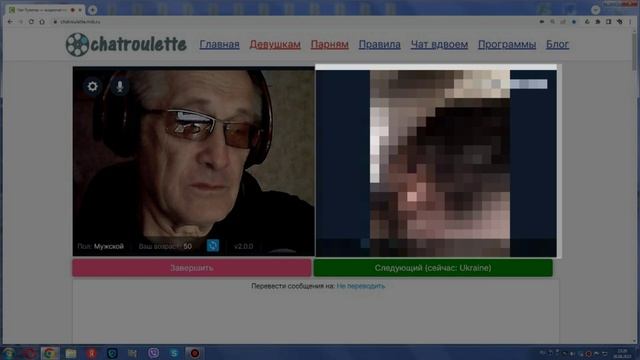Open the red Opera icon in taskbar
This screenshot has height=360, width=640.
[x=29, y=353]
